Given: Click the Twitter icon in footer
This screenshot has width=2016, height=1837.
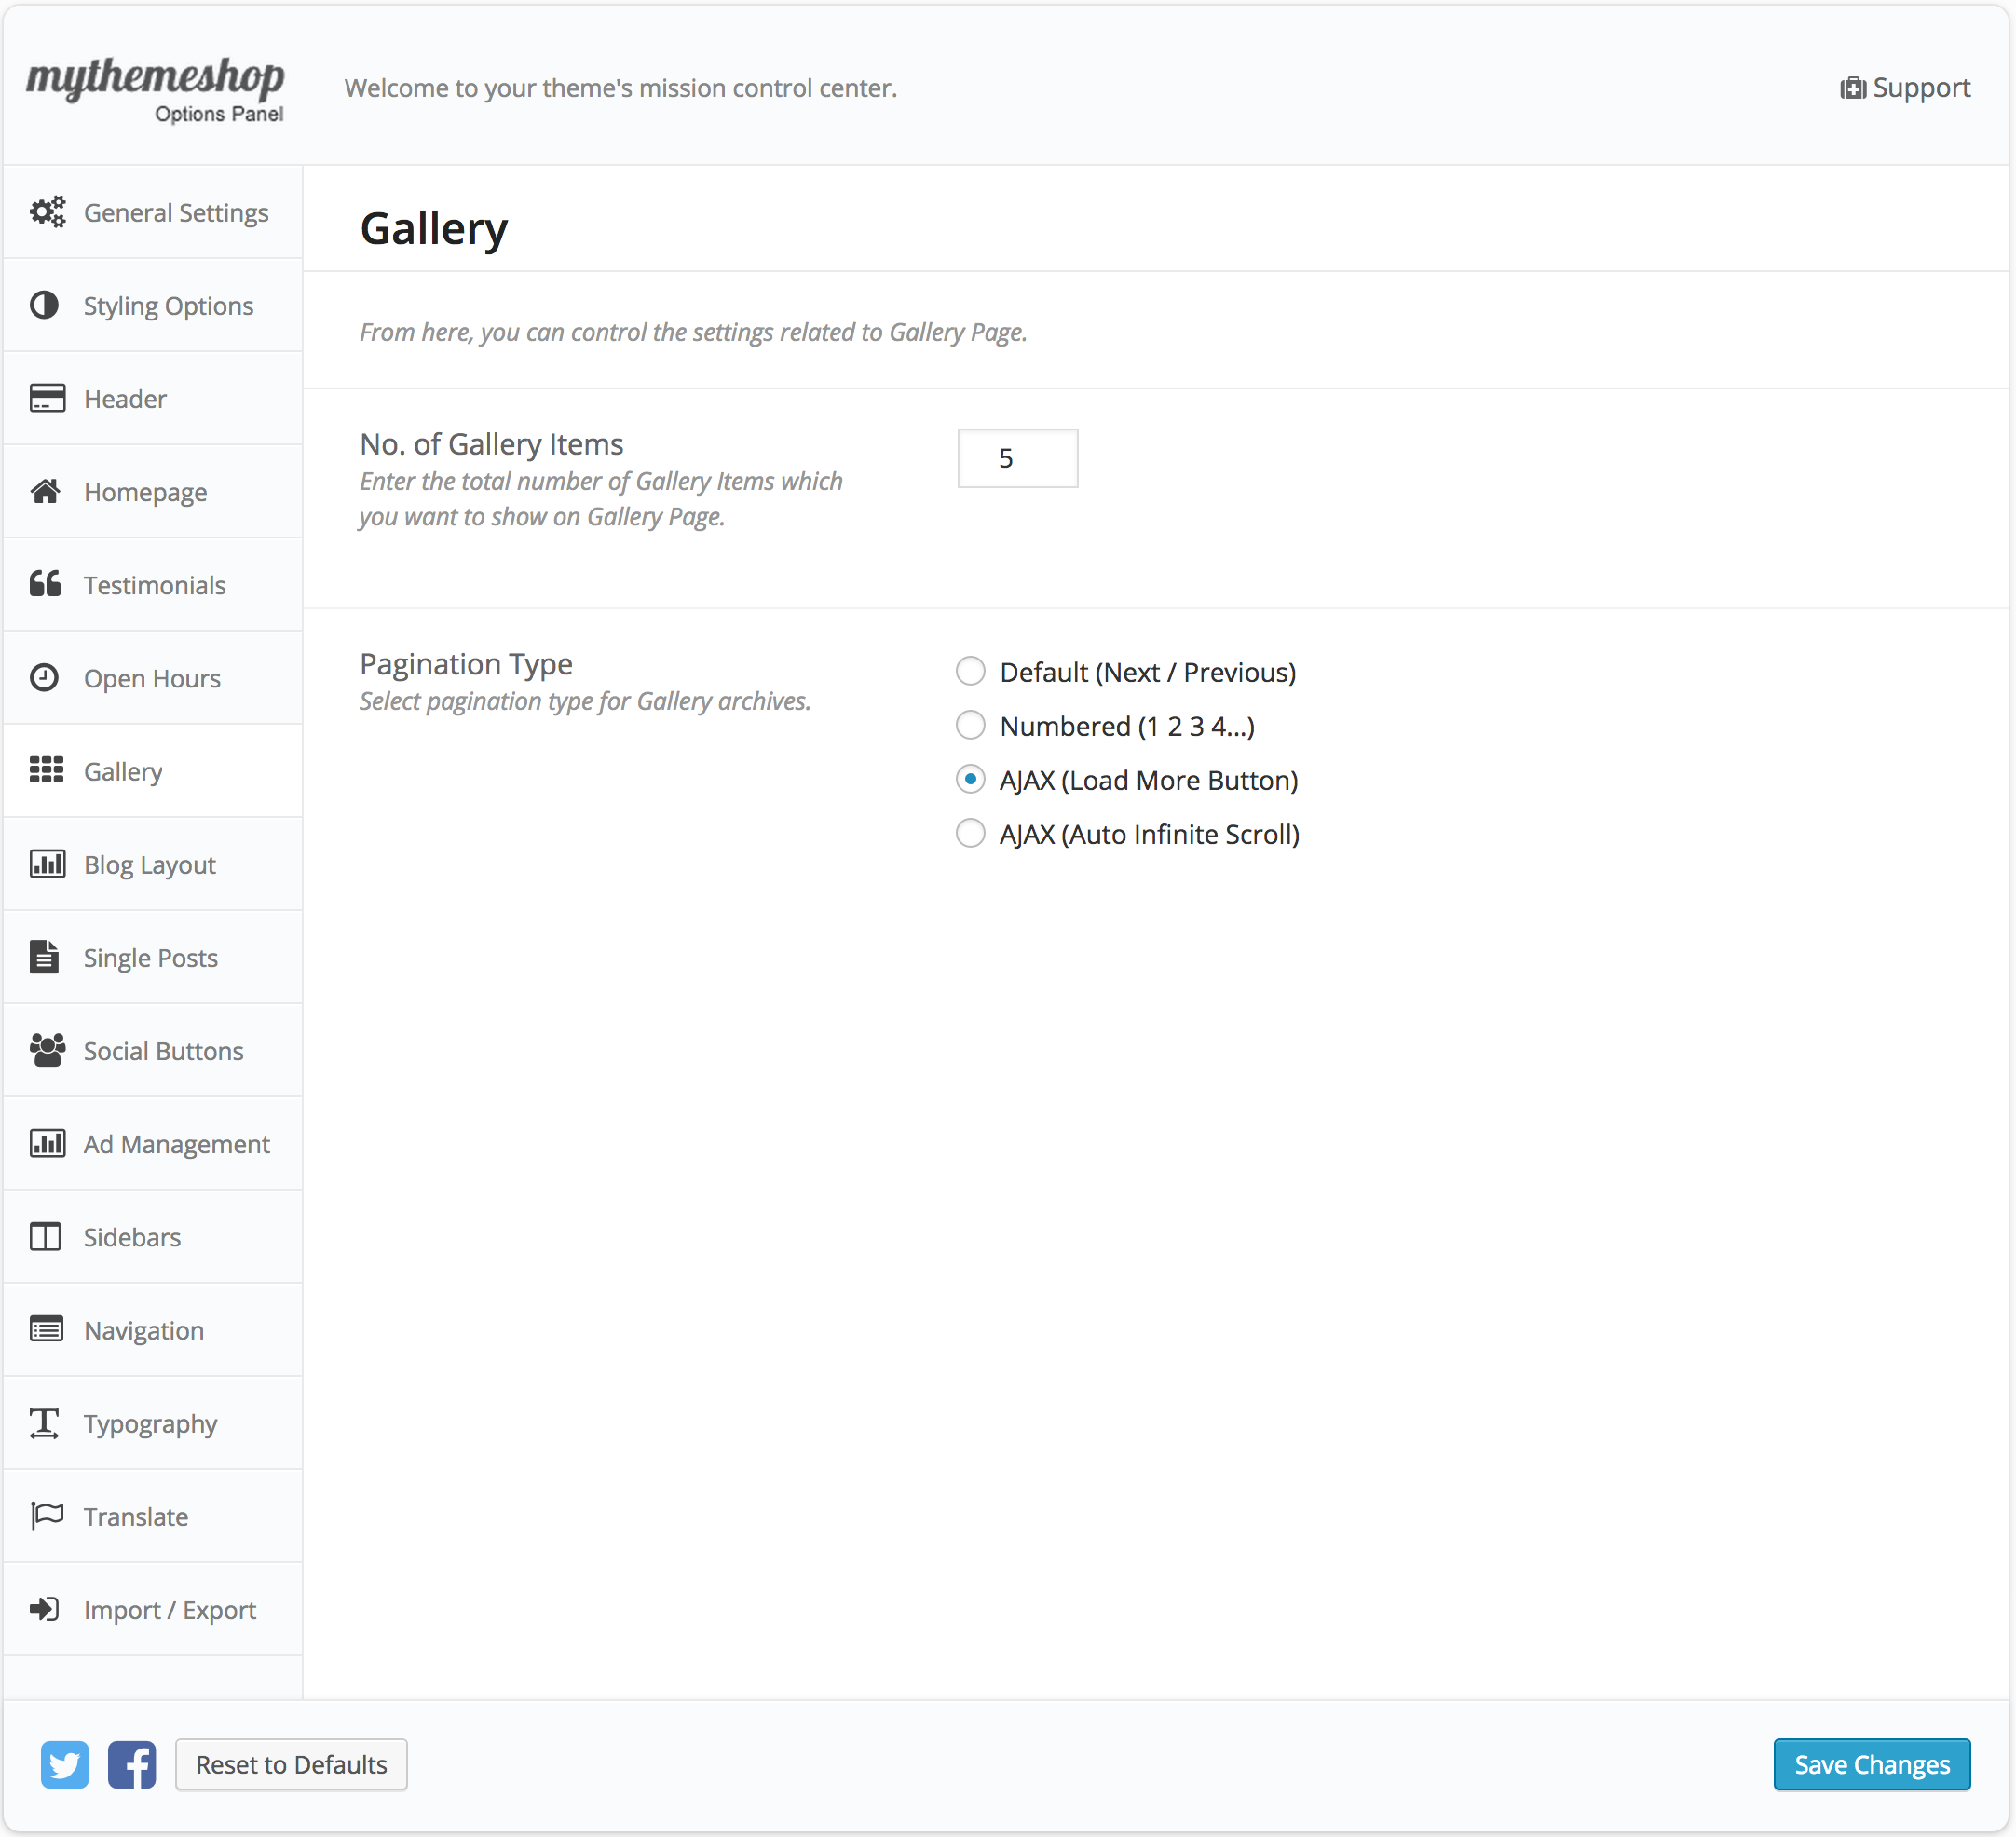Looking at the screenshot, I should 65,1765.
